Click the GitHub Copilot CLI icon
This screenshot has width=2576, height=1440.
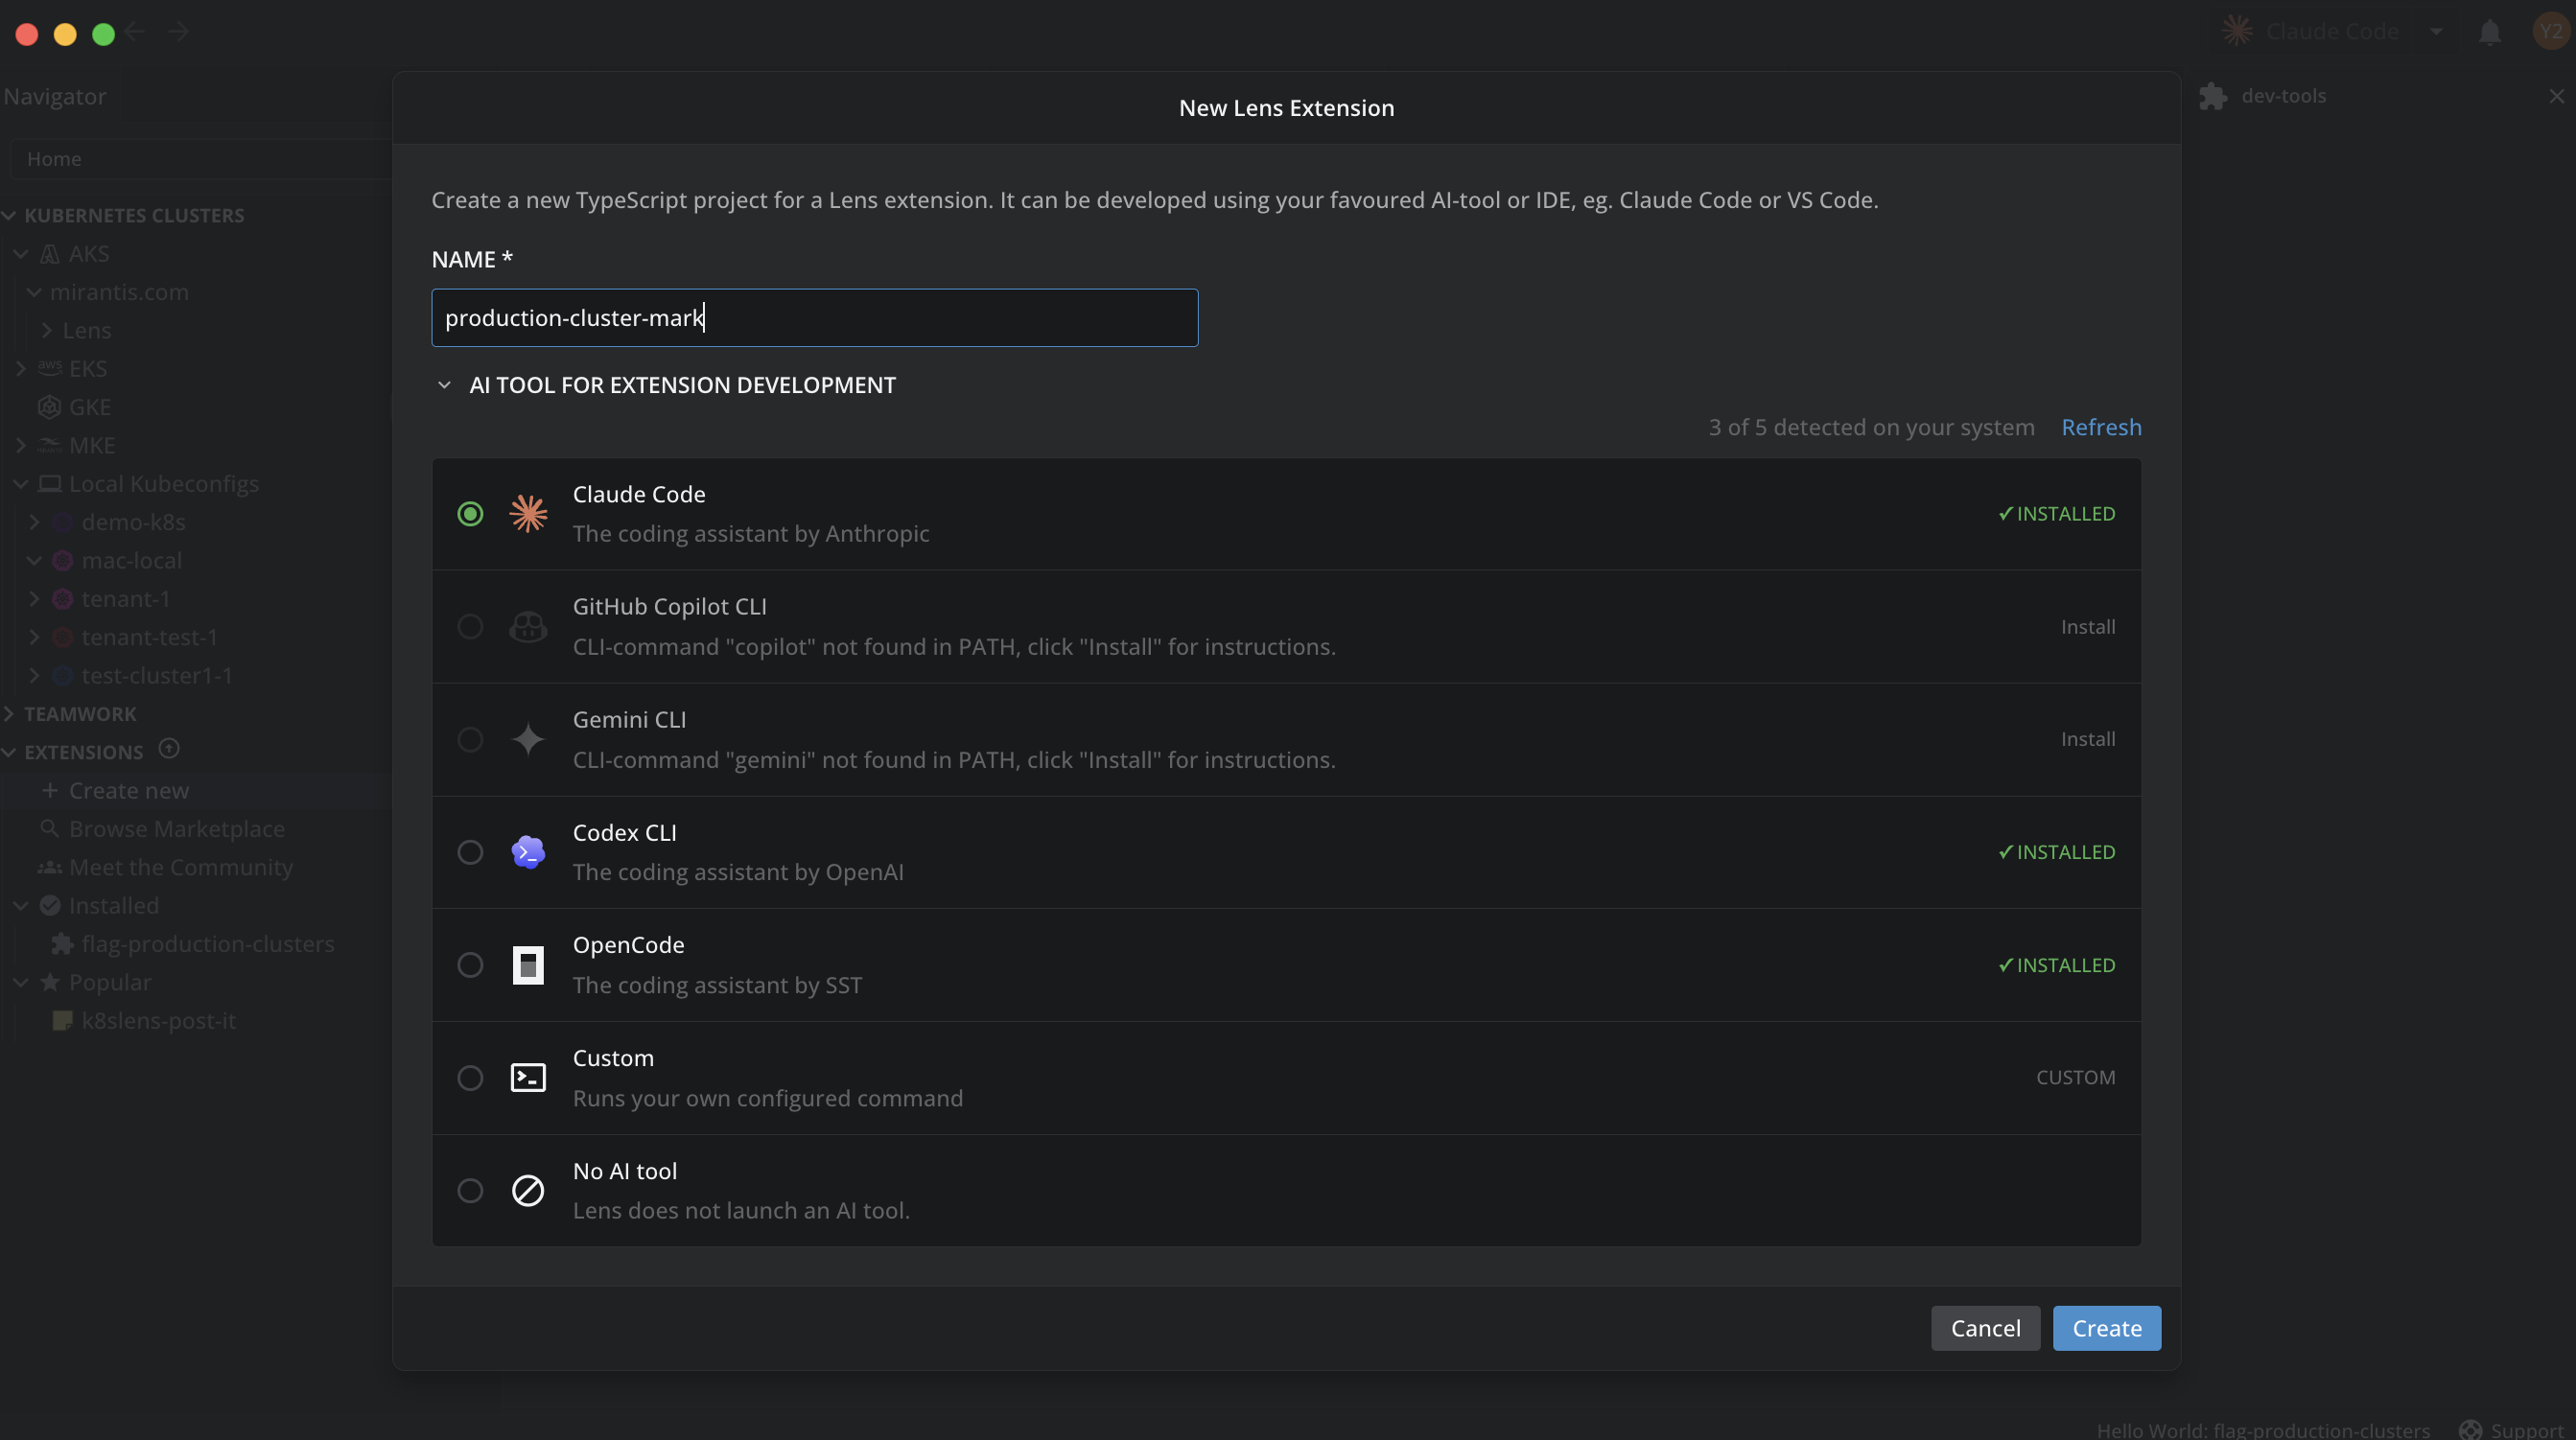(x=528, y=627)
